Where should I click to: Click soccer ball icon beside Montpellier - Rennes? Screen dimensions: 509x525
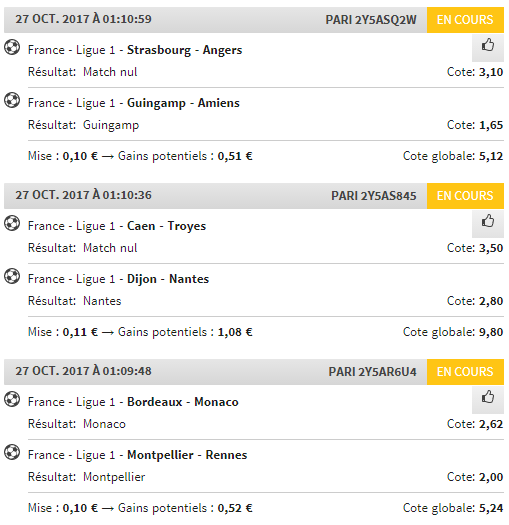pos(12,452)
